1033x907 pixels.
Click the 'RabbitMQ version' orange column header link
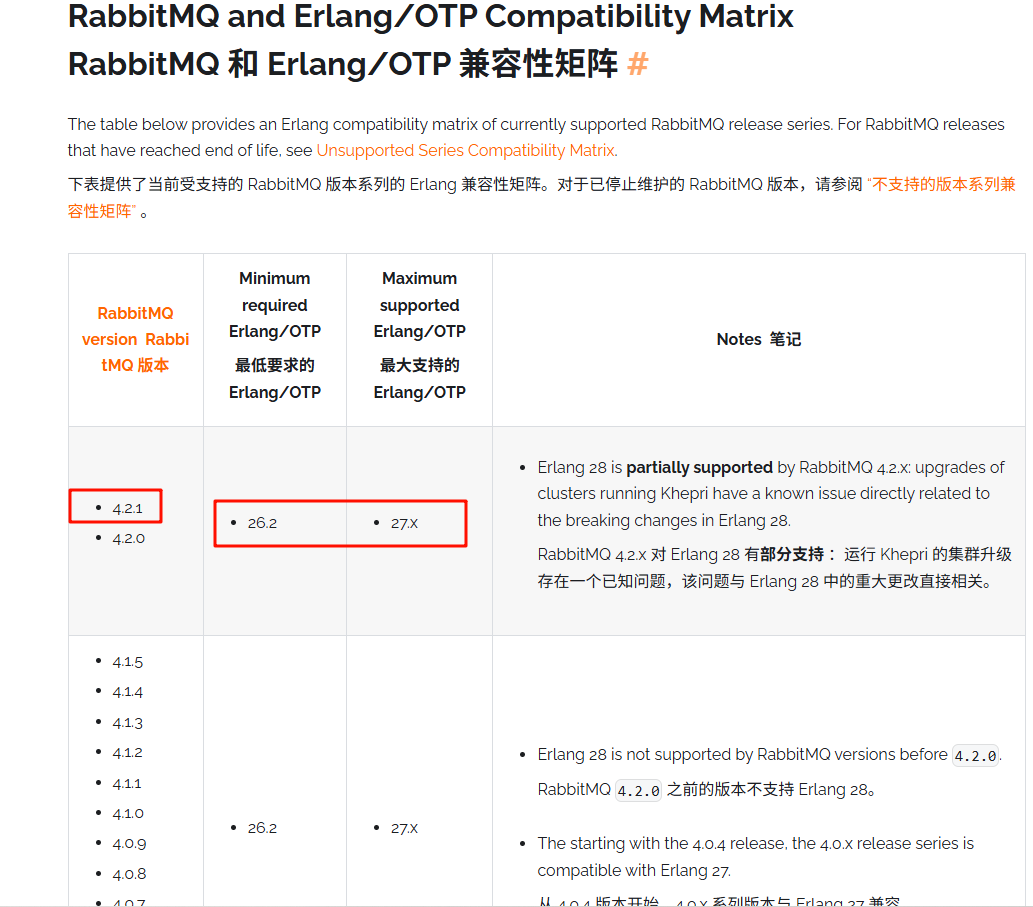(135, 339)
